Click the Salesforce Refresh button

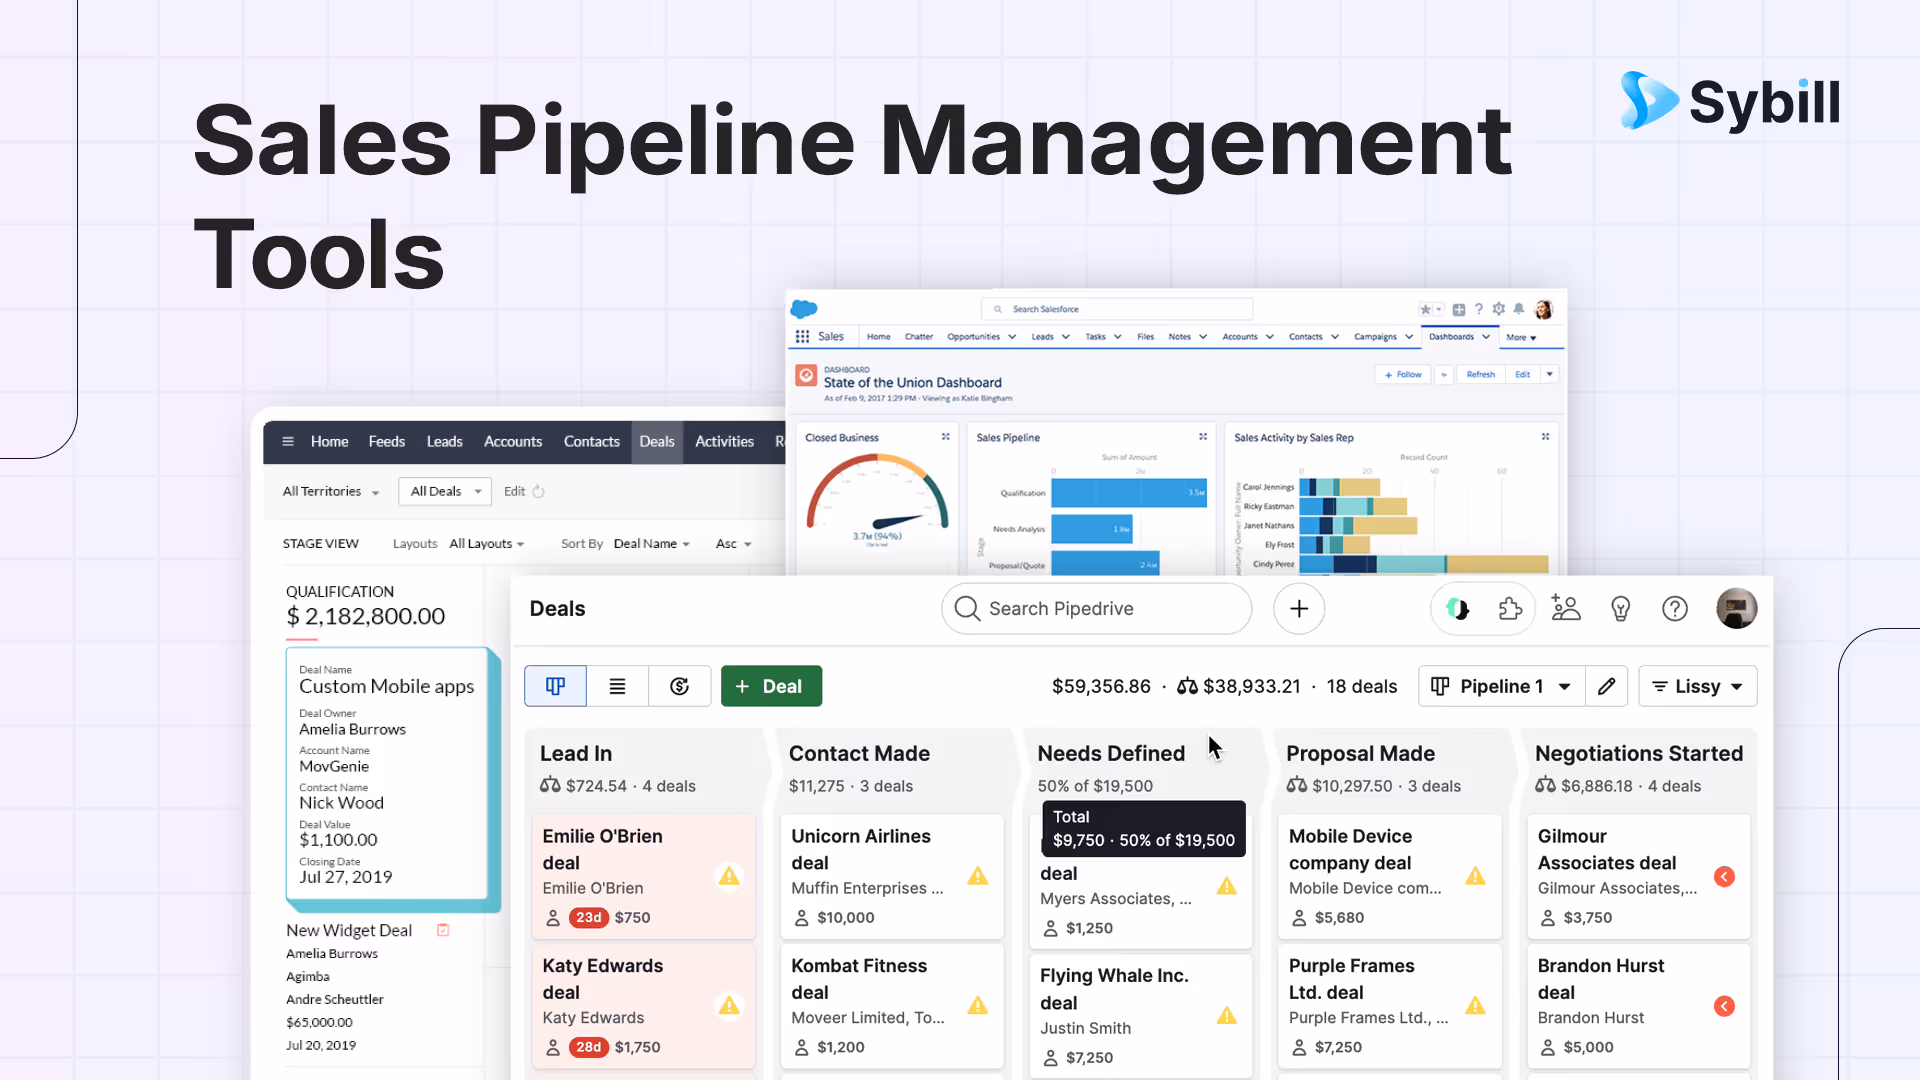[x=1481, y=375]
